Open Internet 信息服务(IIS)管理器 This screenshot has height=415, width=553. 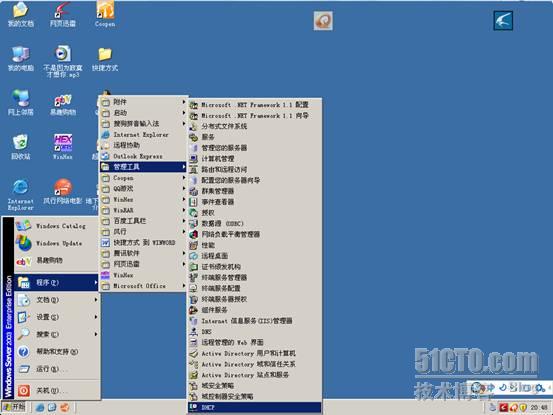coord(255,321)
